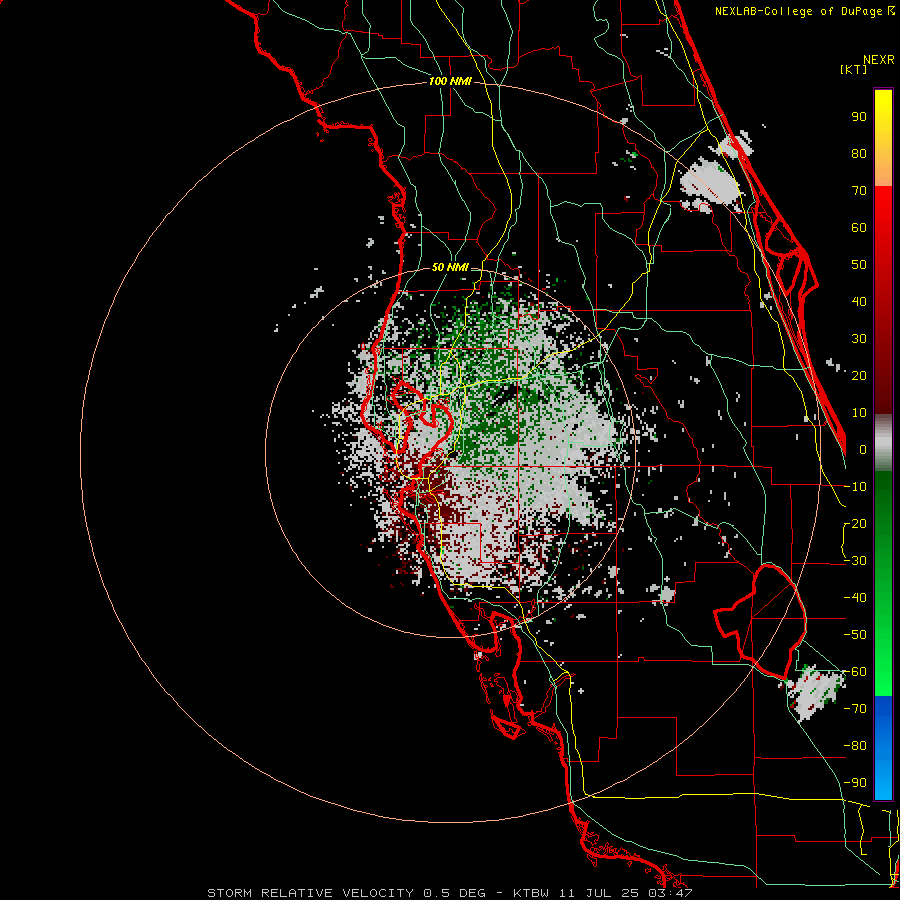Pick the red segment of velocity color bar
This screenshot has width=900, height=900.
(883, 298)
